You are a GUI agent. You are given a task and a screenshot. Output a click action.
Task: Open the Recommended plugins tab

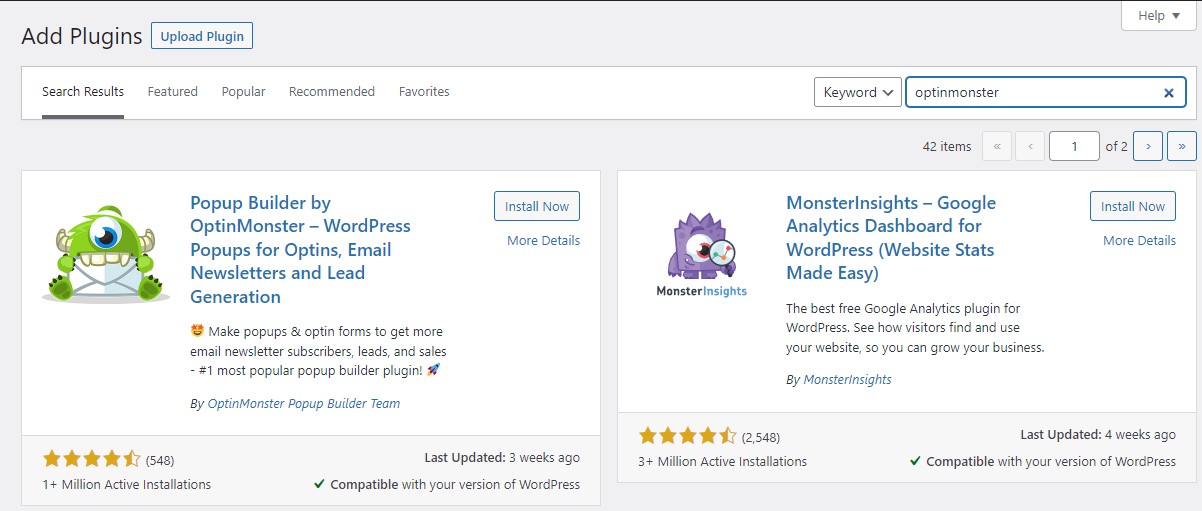tap(332, 92)
